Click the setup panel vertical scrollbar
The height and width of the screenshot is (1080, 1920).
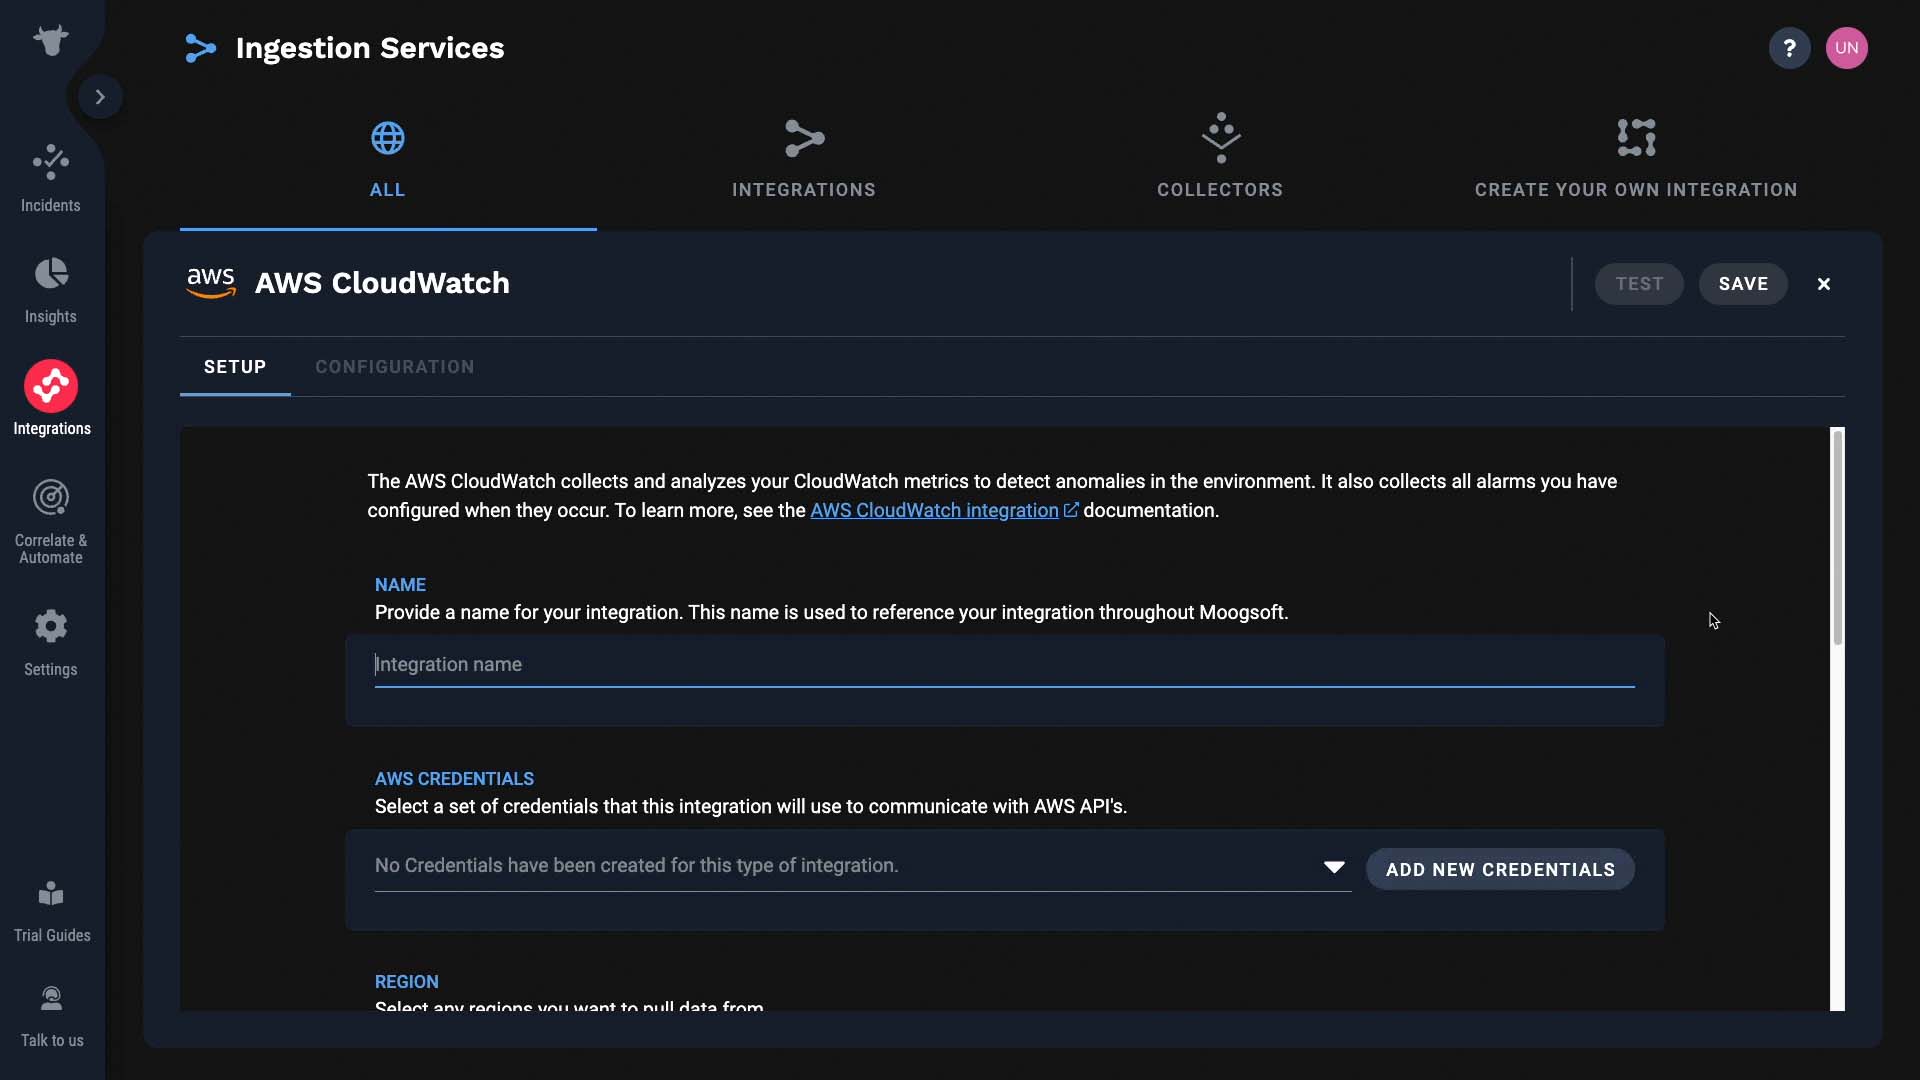[x=1837, y=537]
